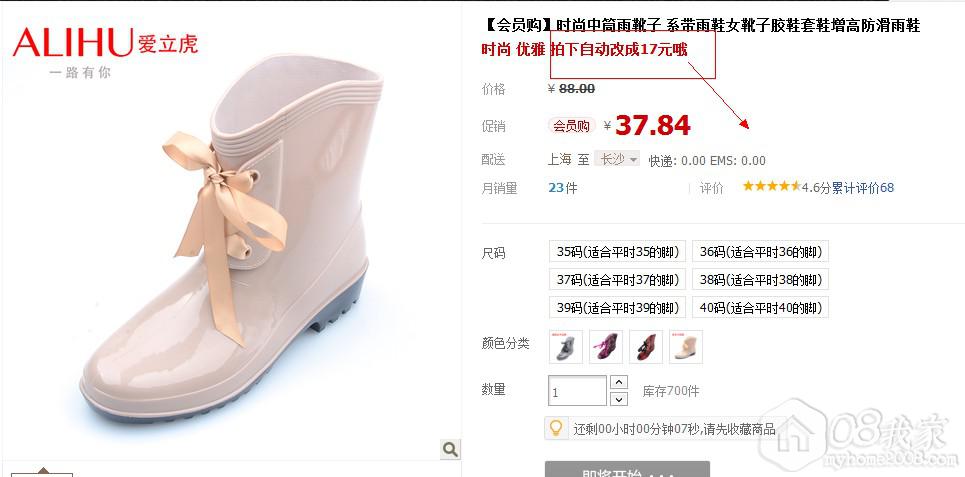Choose size 37码 option
This screenshot has width=965, height=477.
(617, 279)
